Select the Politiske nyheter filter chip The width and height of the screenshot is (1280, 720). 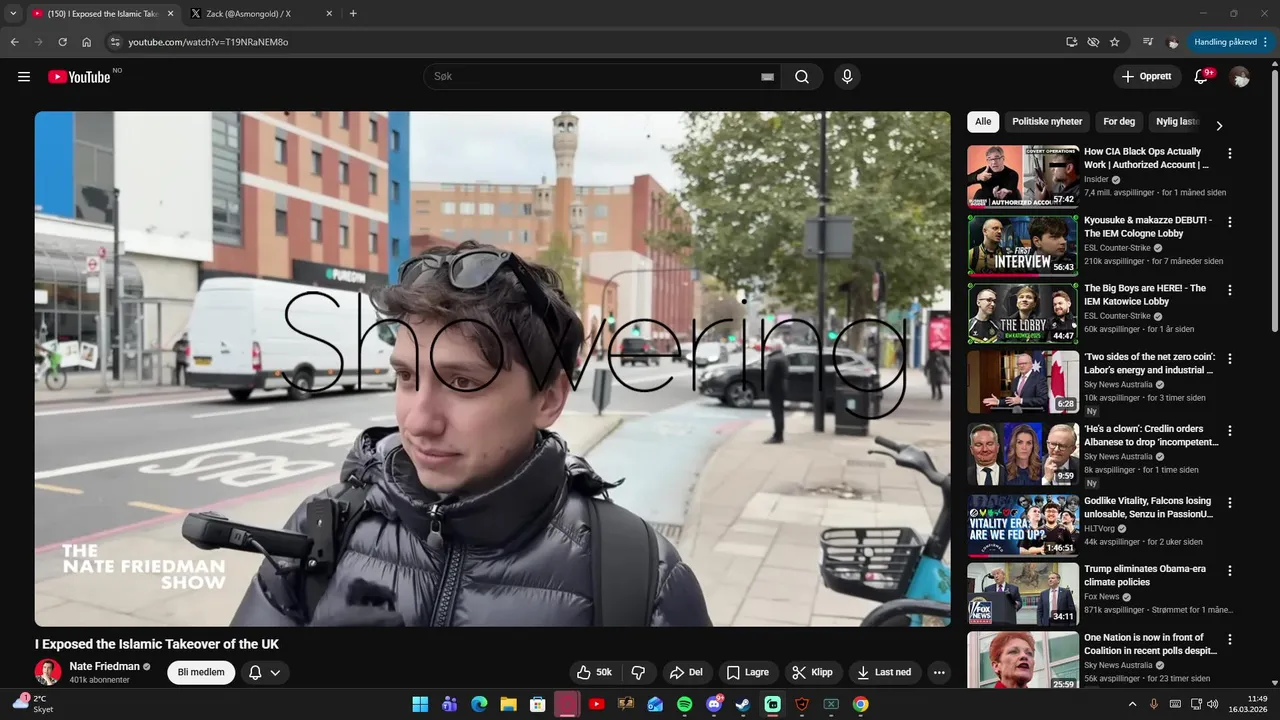click(1047, 122)
